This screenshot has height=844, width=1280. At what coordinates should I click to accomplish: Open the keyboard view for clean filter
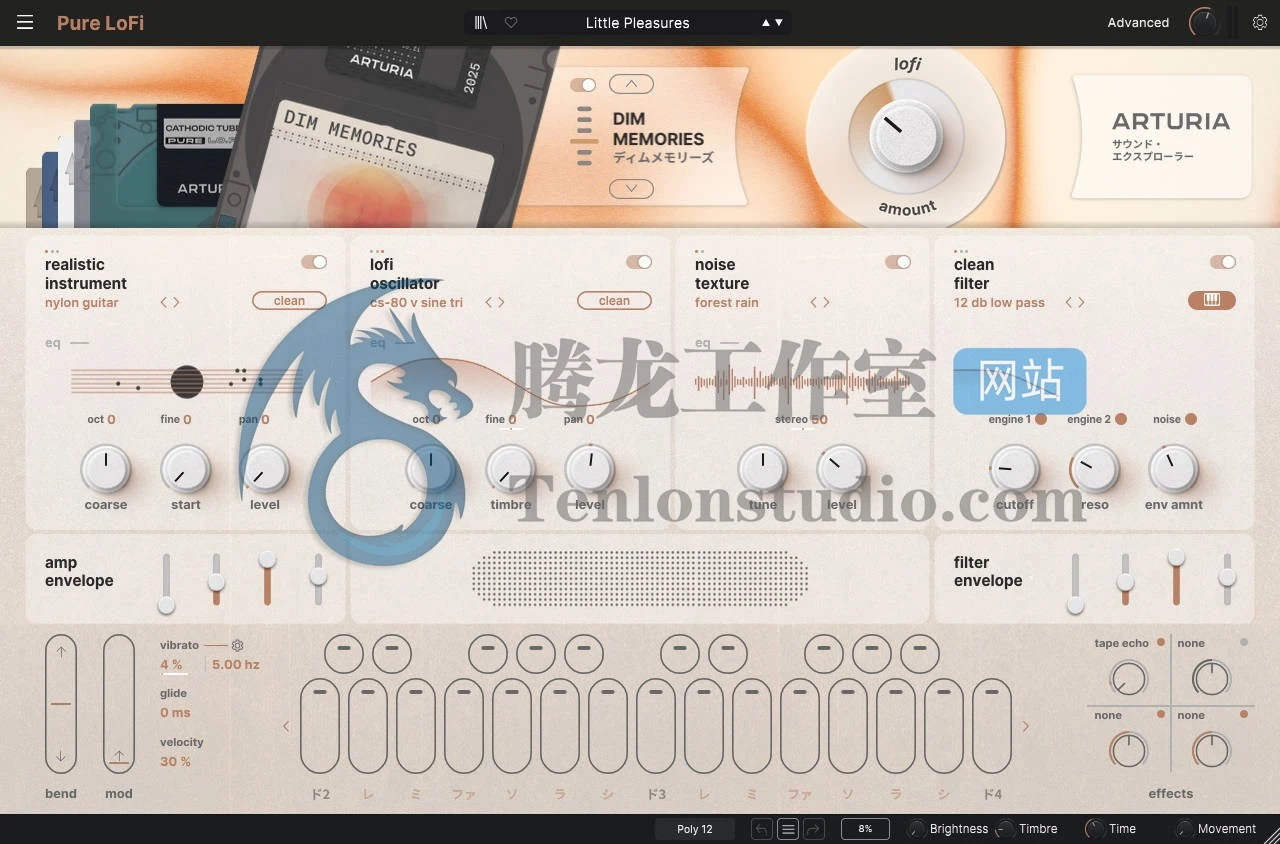pyautogui.click(x=1211, y=300)
